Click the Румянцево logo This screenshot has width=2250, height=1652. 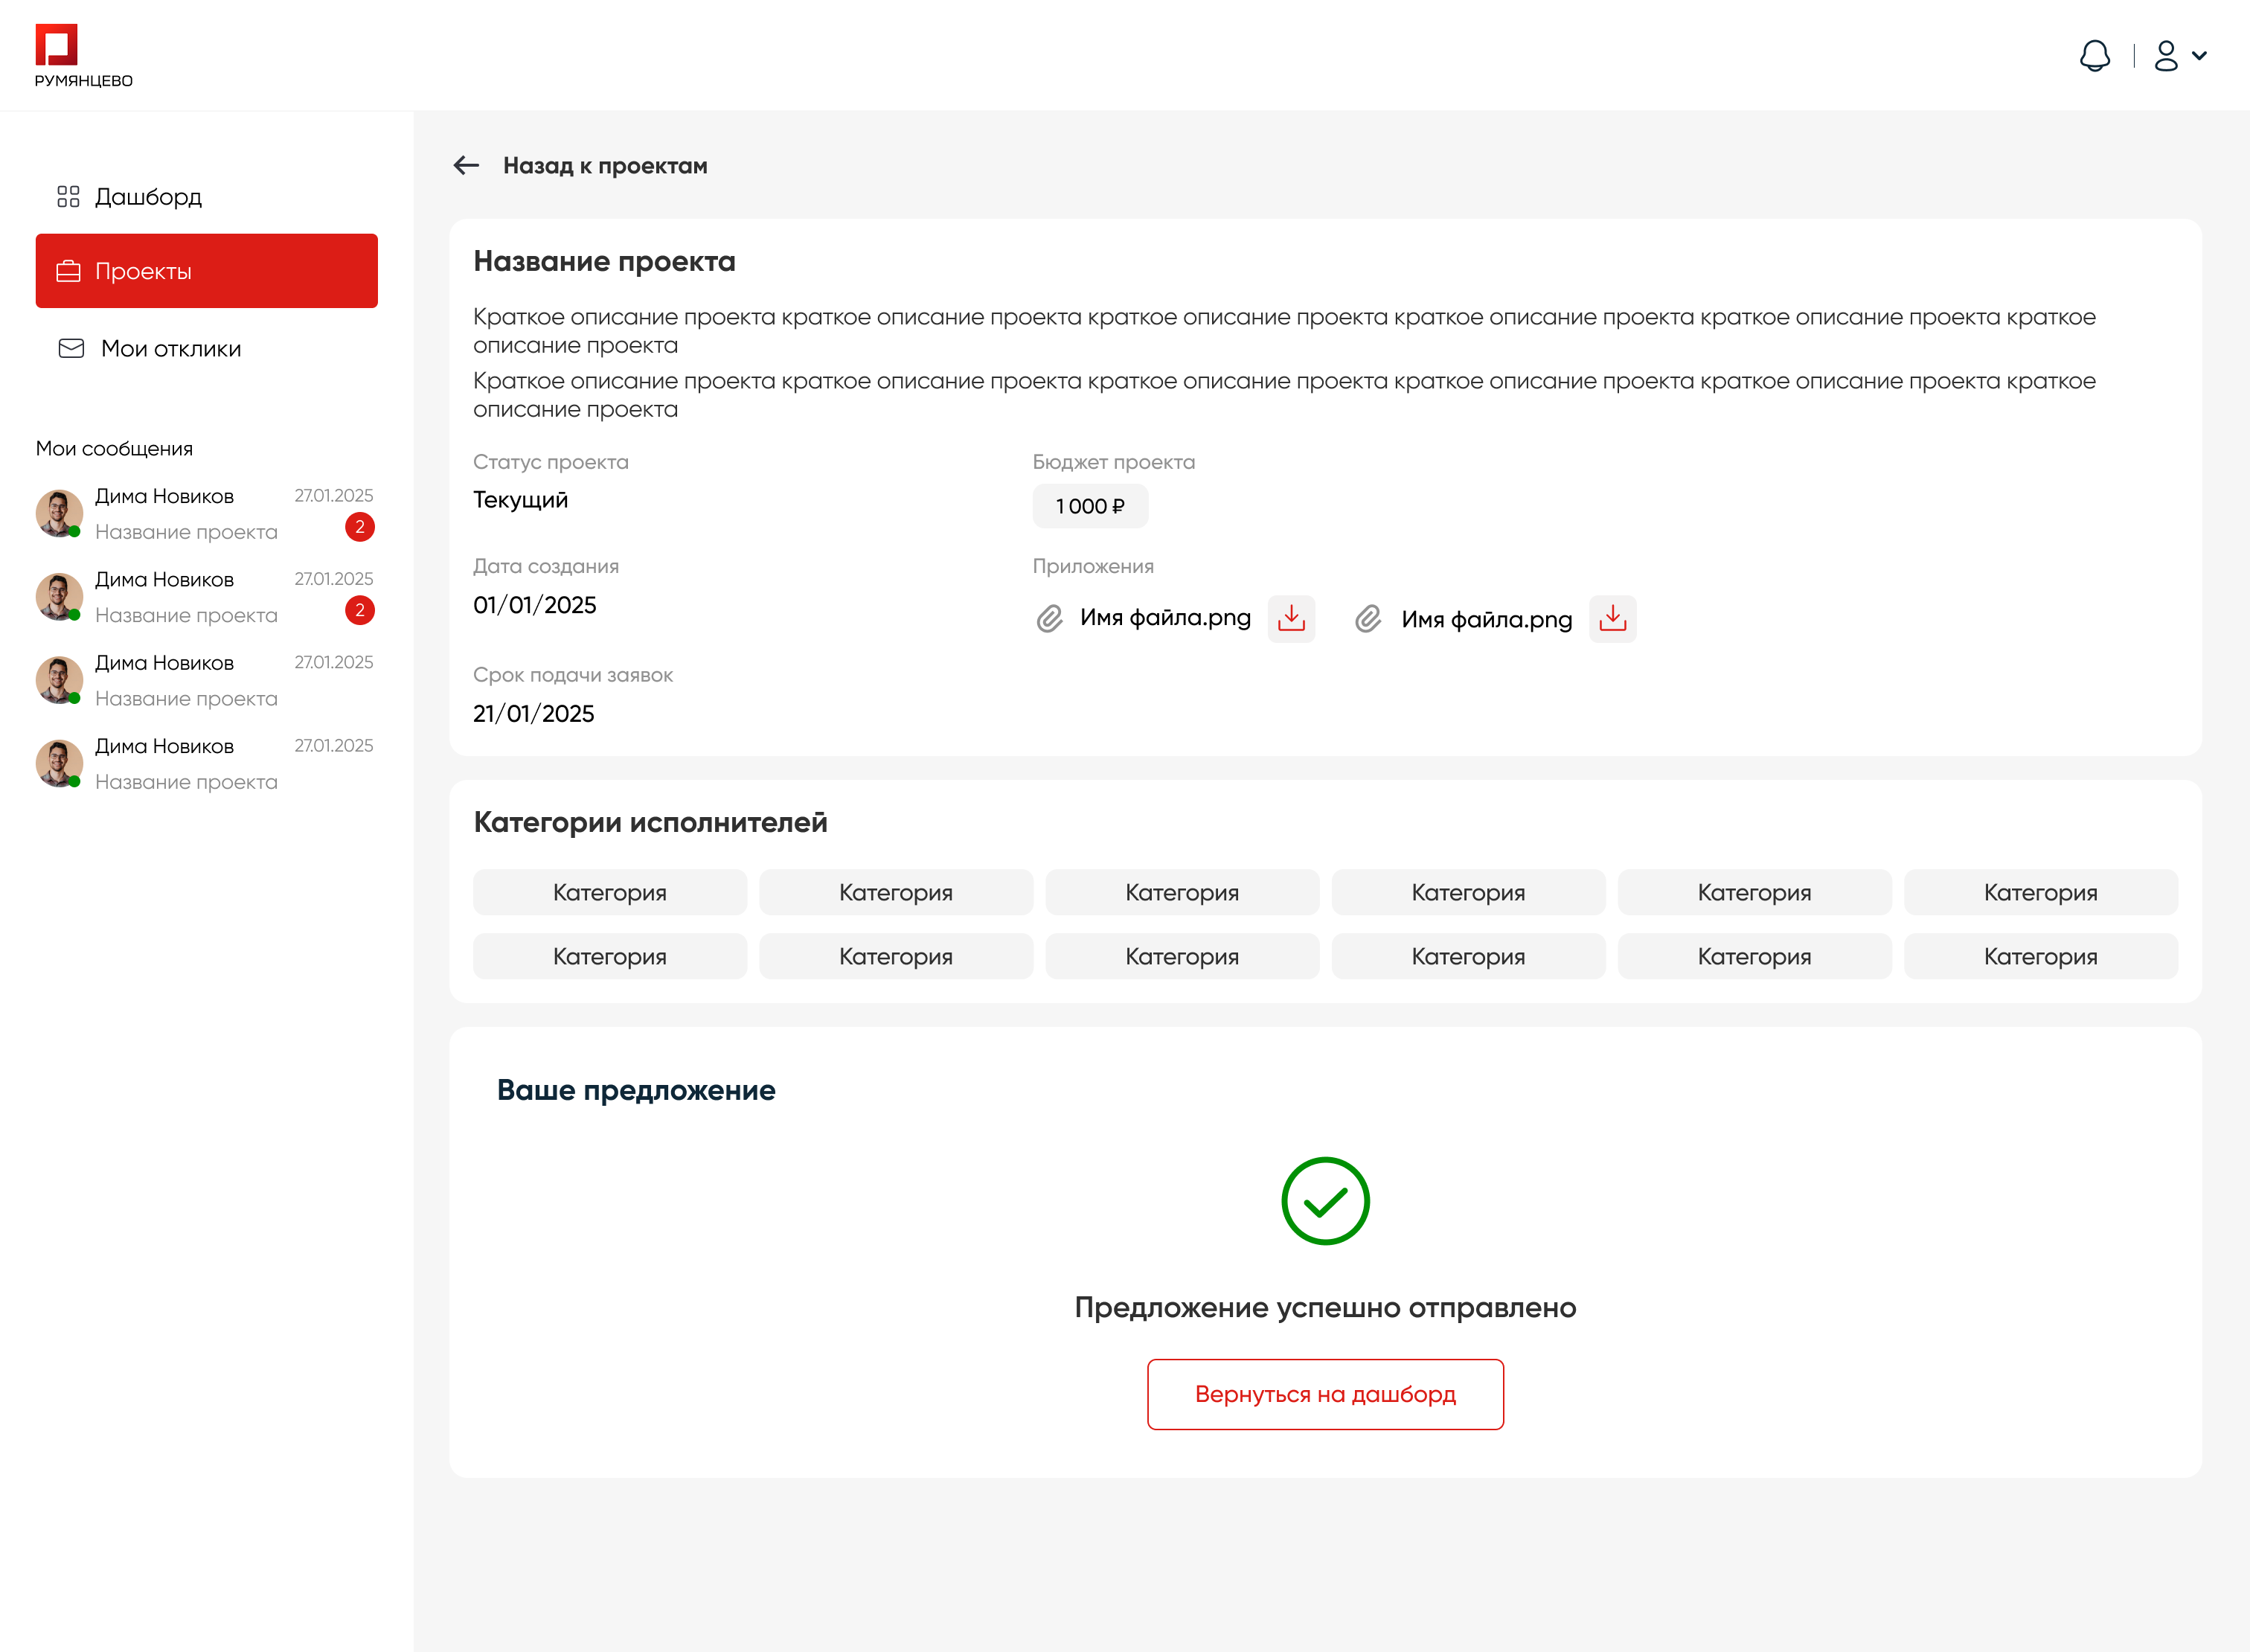pyautogui.click(x=83, y=56)
